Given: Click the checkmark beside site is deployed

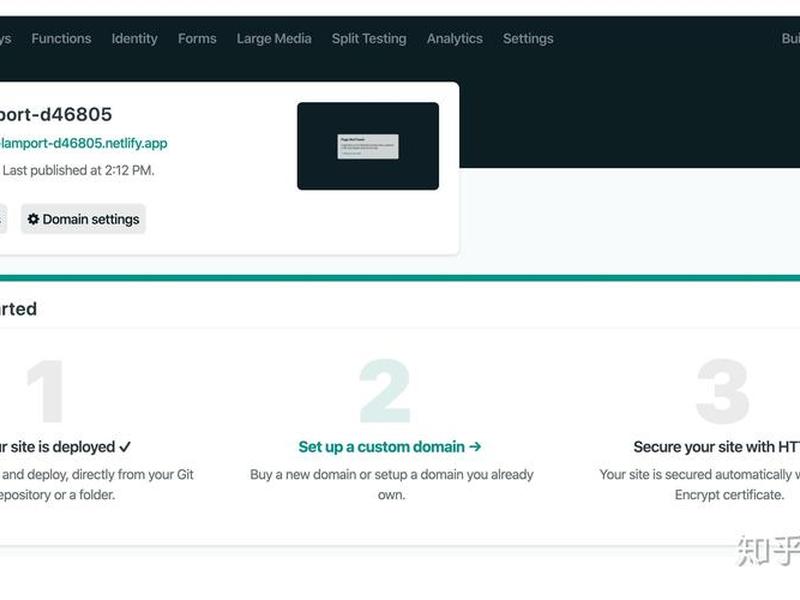Looking at the screenshot, I should [x=125, y=447].
